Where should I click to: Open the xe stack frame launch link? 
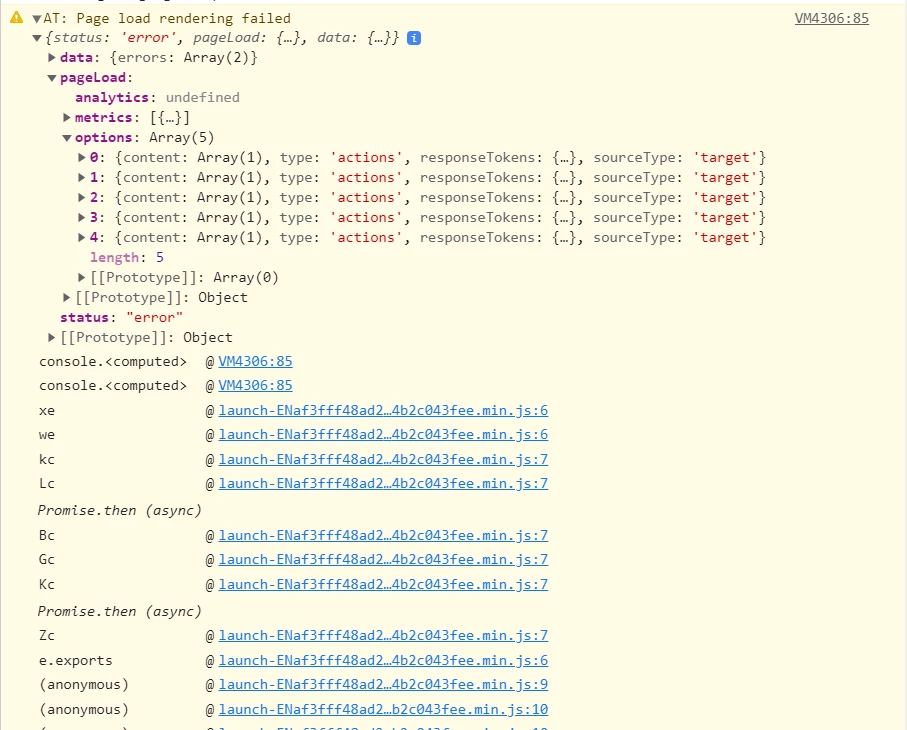(x=383, y=411)
